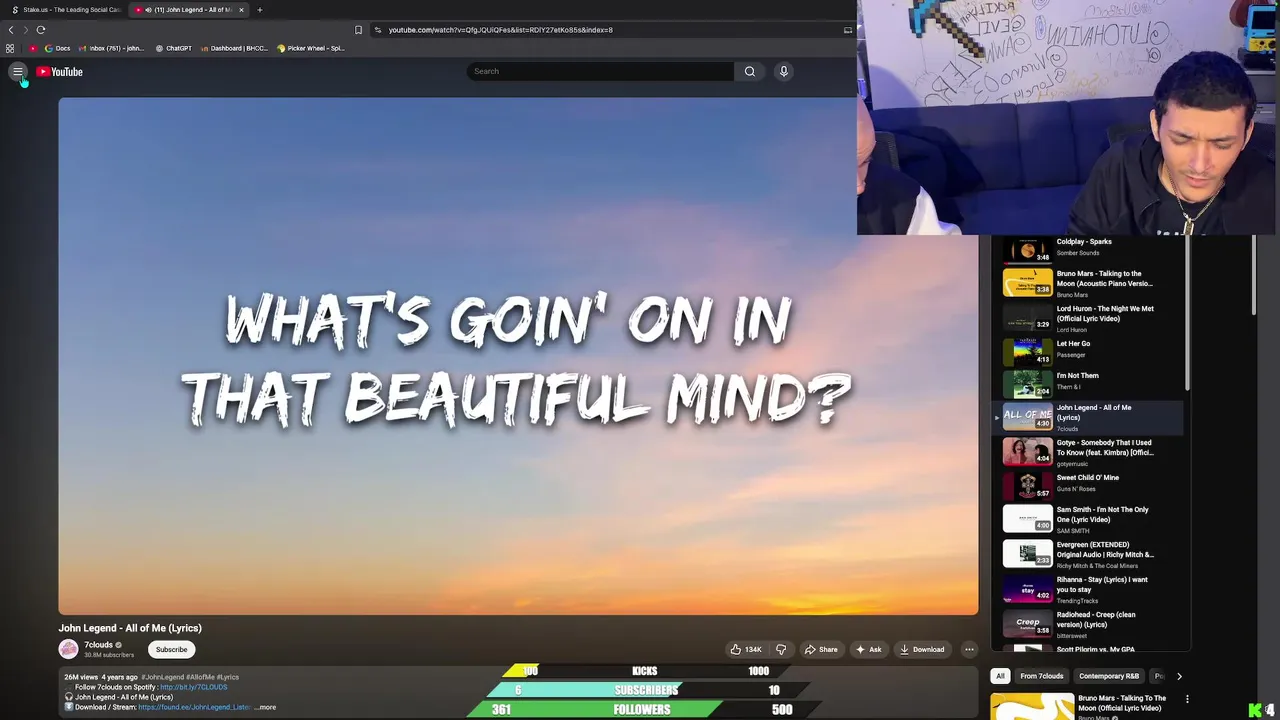Image resolution: width=1280 pixels, height=720 pixels.
Task: Download the video
Action: 921,650
